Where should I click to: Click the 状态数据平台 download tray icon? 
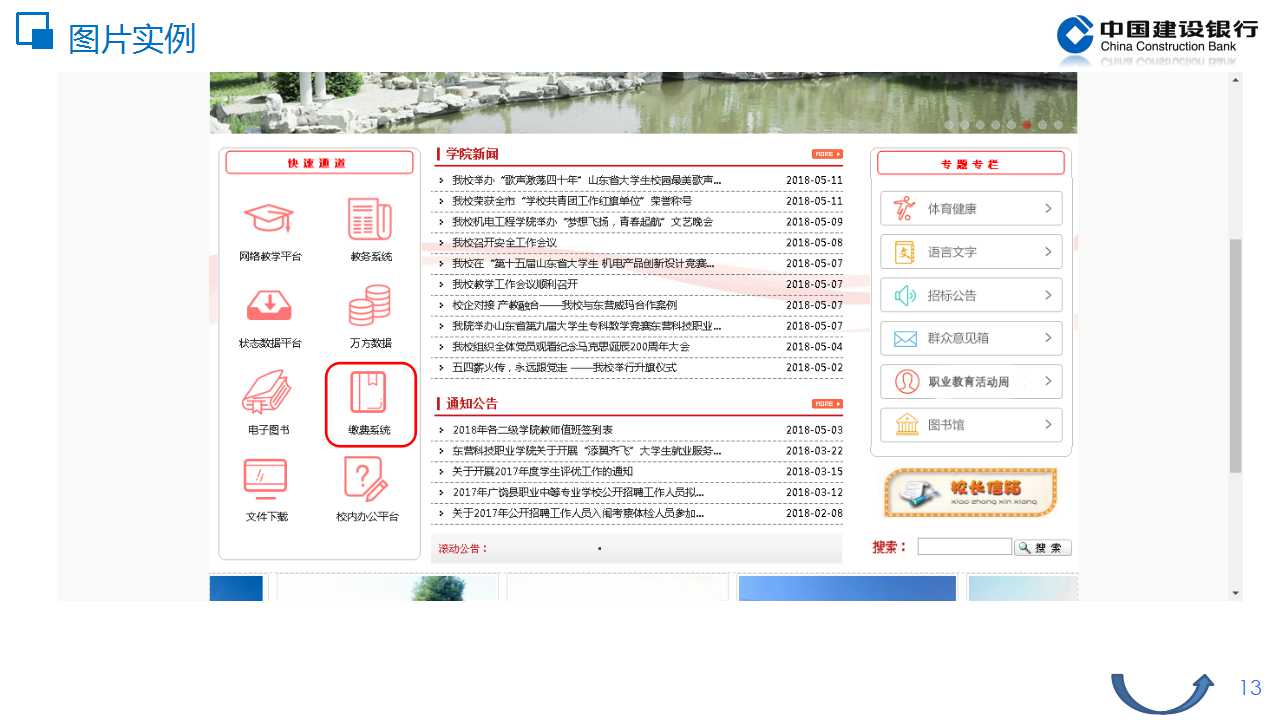(269, 306)
